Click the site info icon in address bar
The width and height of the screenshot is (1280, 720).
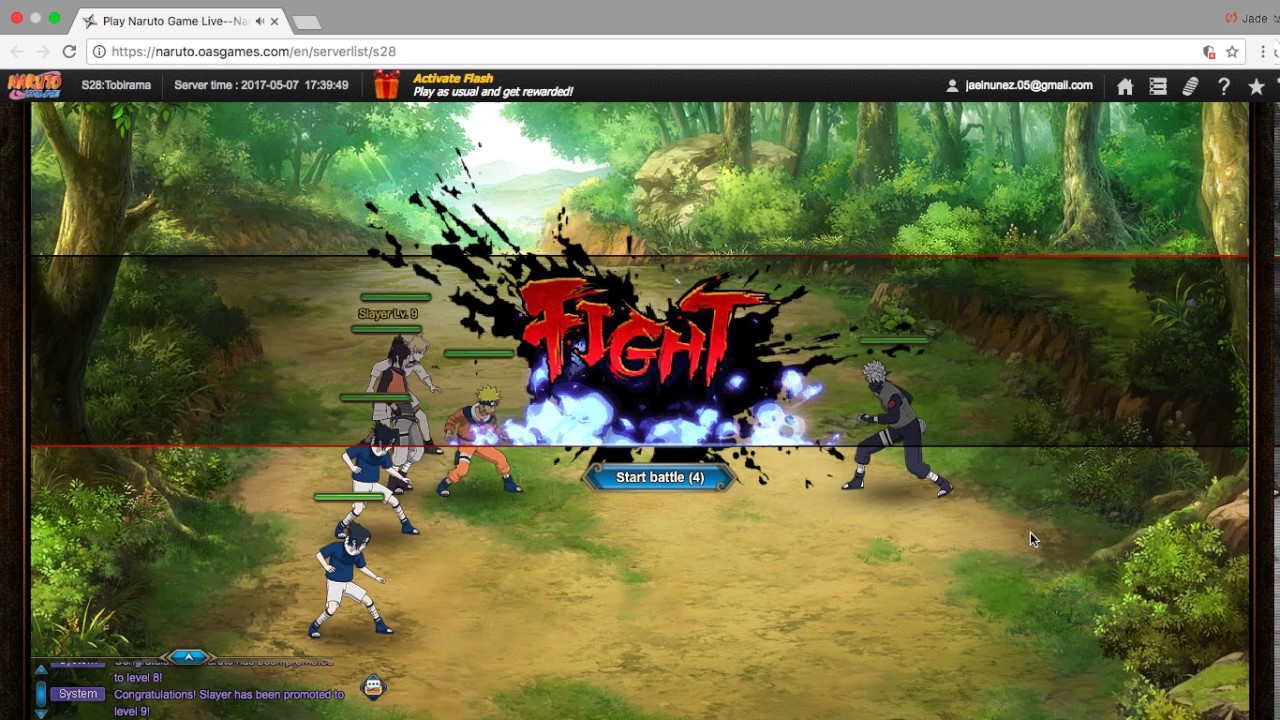(x=99, y=51)
